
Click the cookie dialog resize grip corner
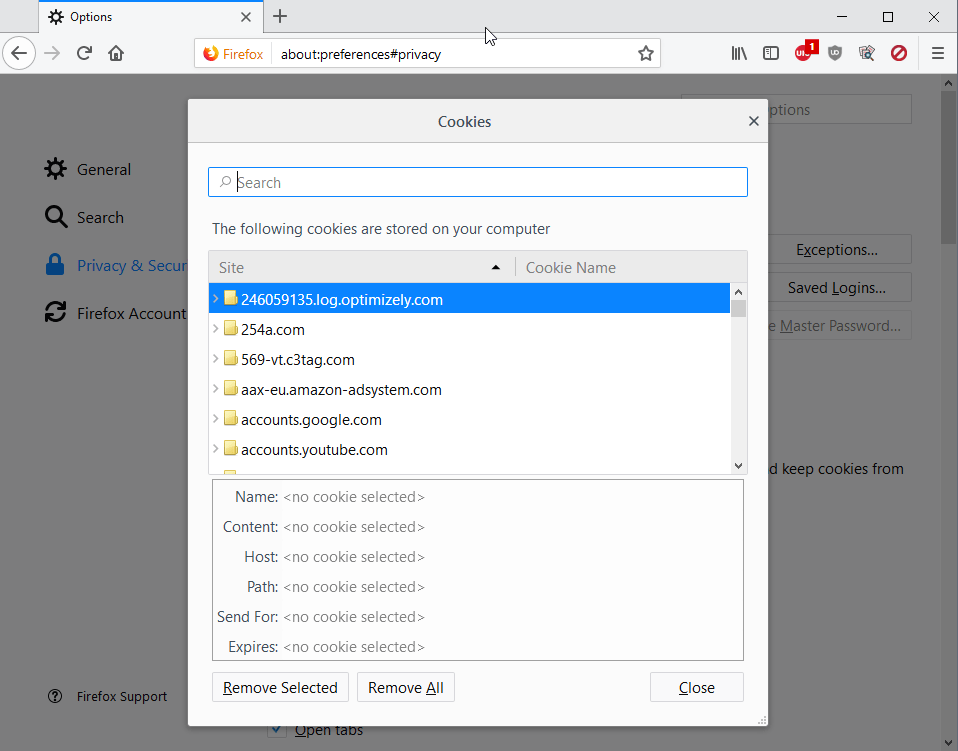click(762, 720)
